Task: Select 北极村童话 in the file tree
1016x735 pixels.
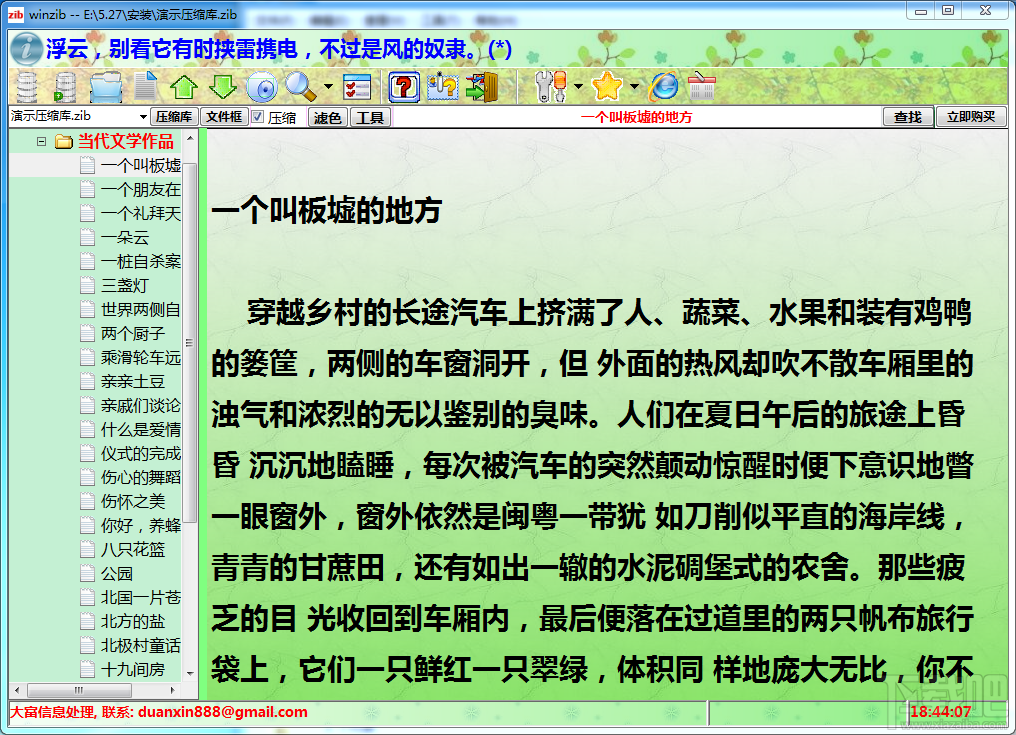Action: pos(141,645)
